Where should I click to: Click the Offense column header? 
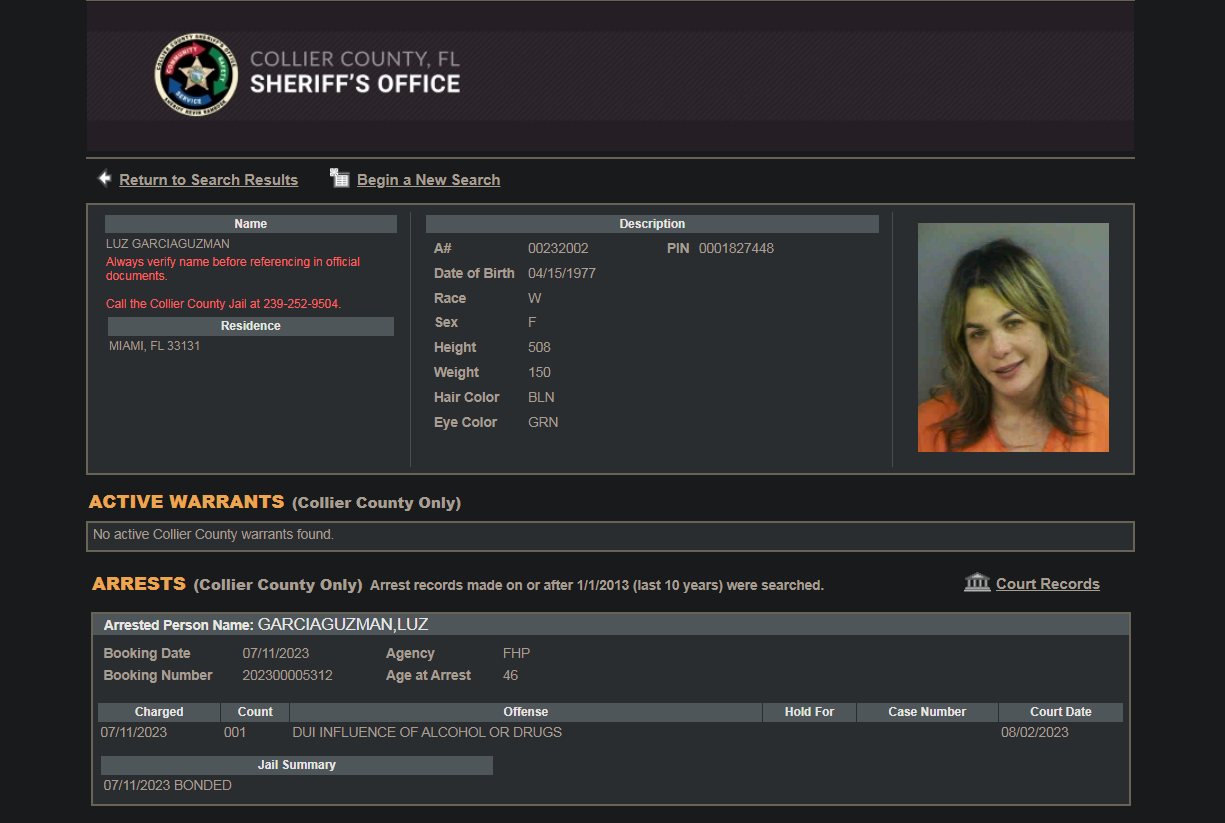(x=525, y=712)
